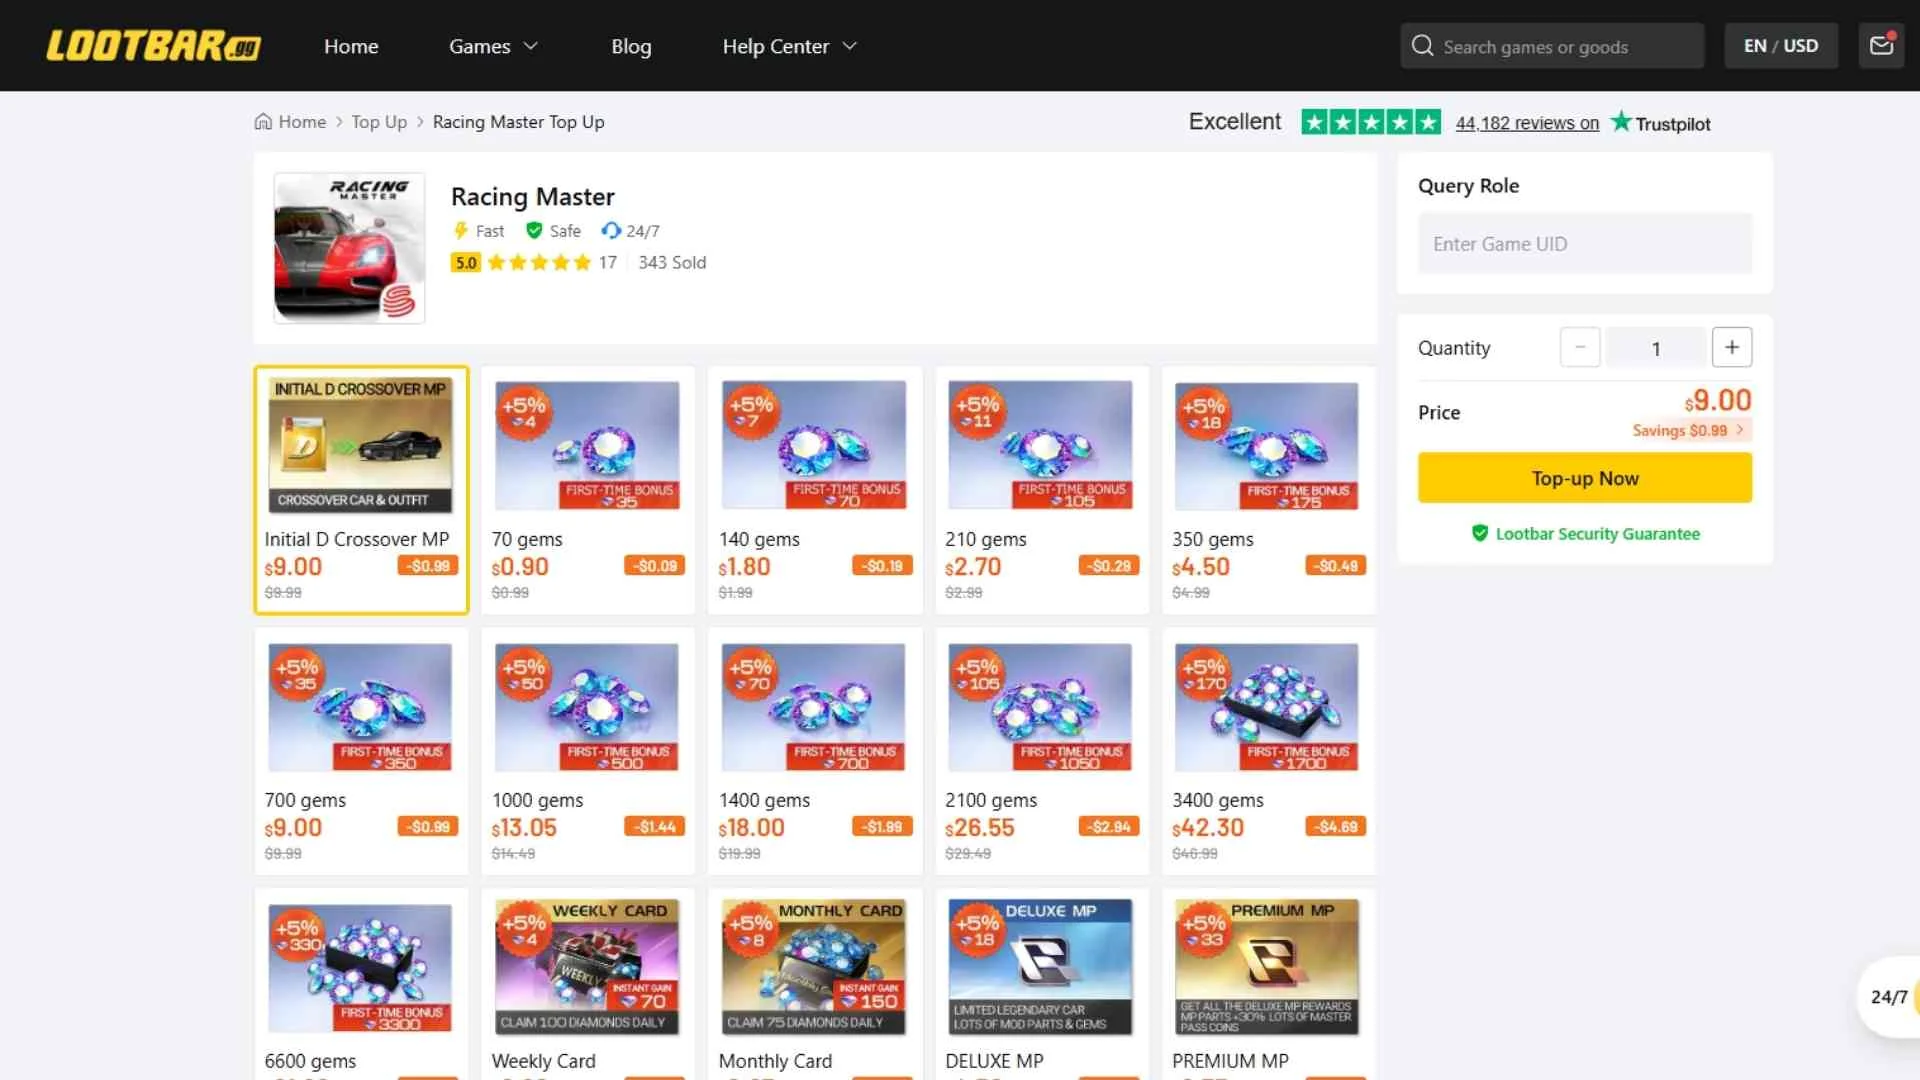1920x1080 pixels.
Task: Click the 5.0 rating badge
Action: tap(466, 263)
